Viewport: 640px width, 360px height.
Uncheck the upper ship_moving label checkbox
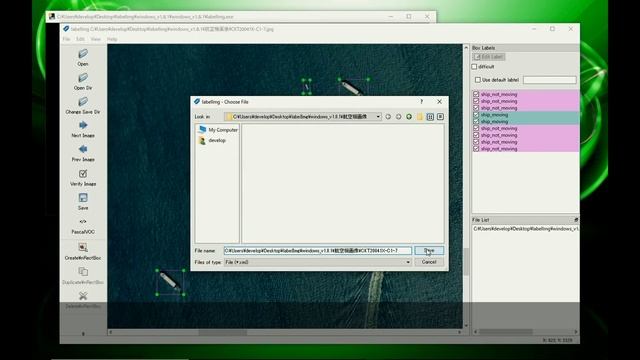(476, 115)
